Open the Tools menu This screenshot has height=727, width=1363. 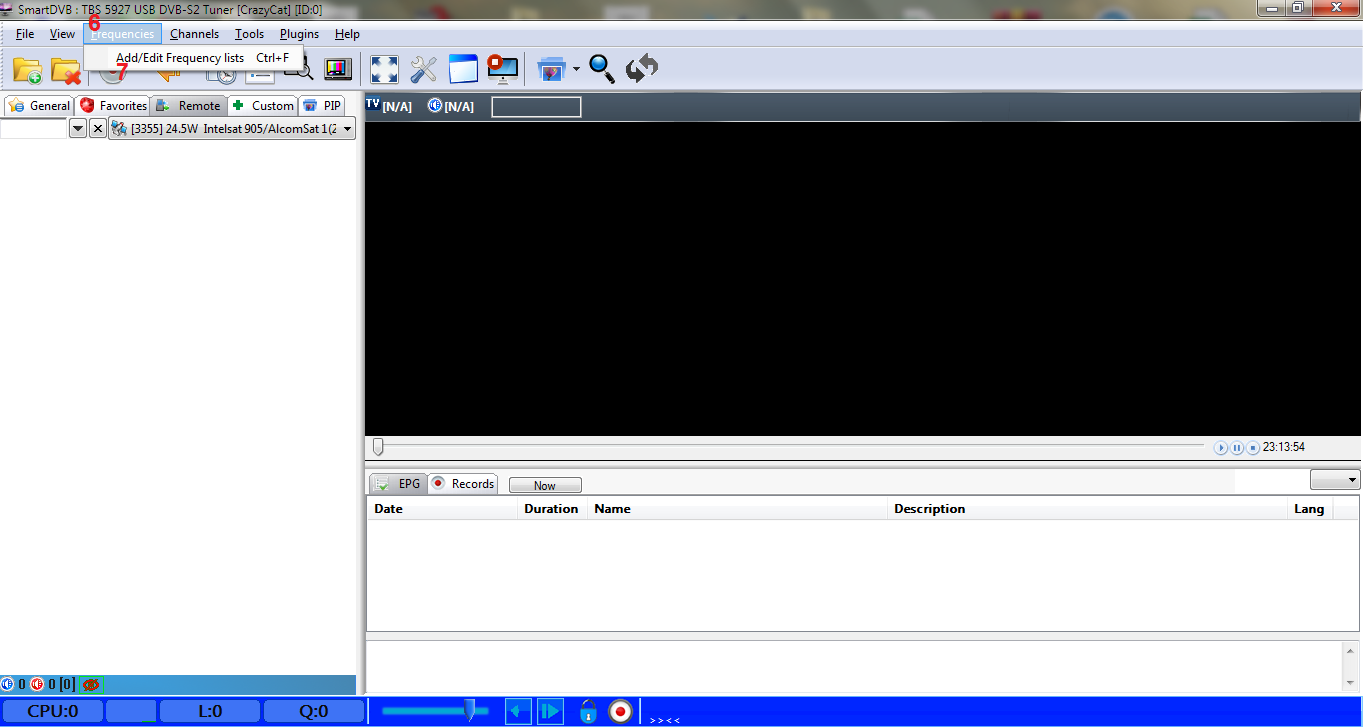[x=249, y=34]
